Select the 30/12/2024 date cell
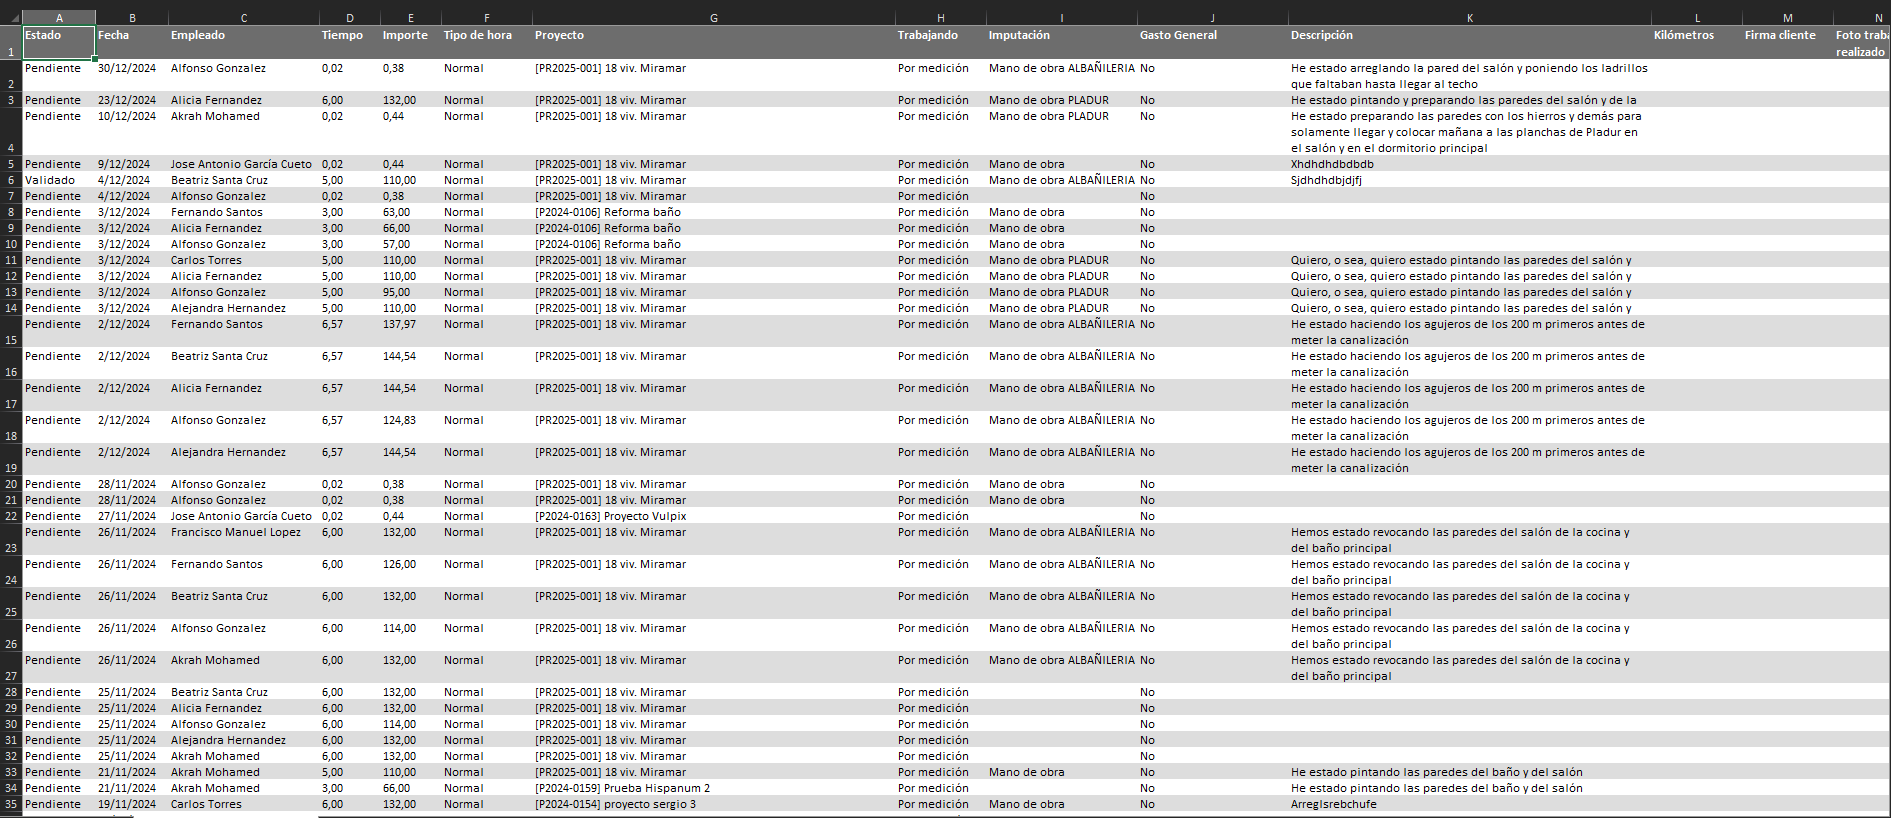1891x818 pixels. (x=127, y=68)
